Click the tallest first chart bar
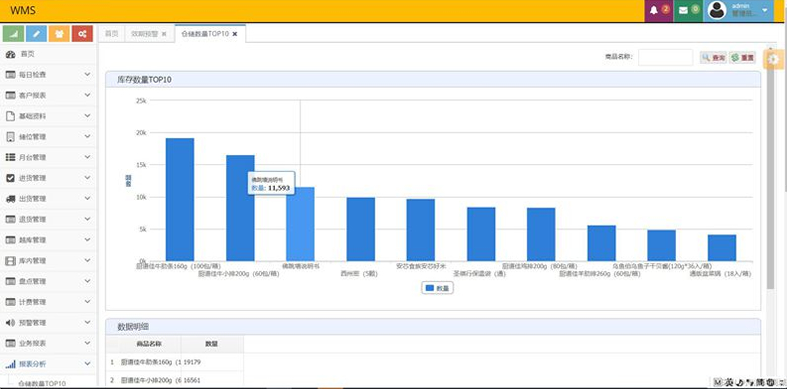This screenshot has height=389, width=787. point(180,199)
